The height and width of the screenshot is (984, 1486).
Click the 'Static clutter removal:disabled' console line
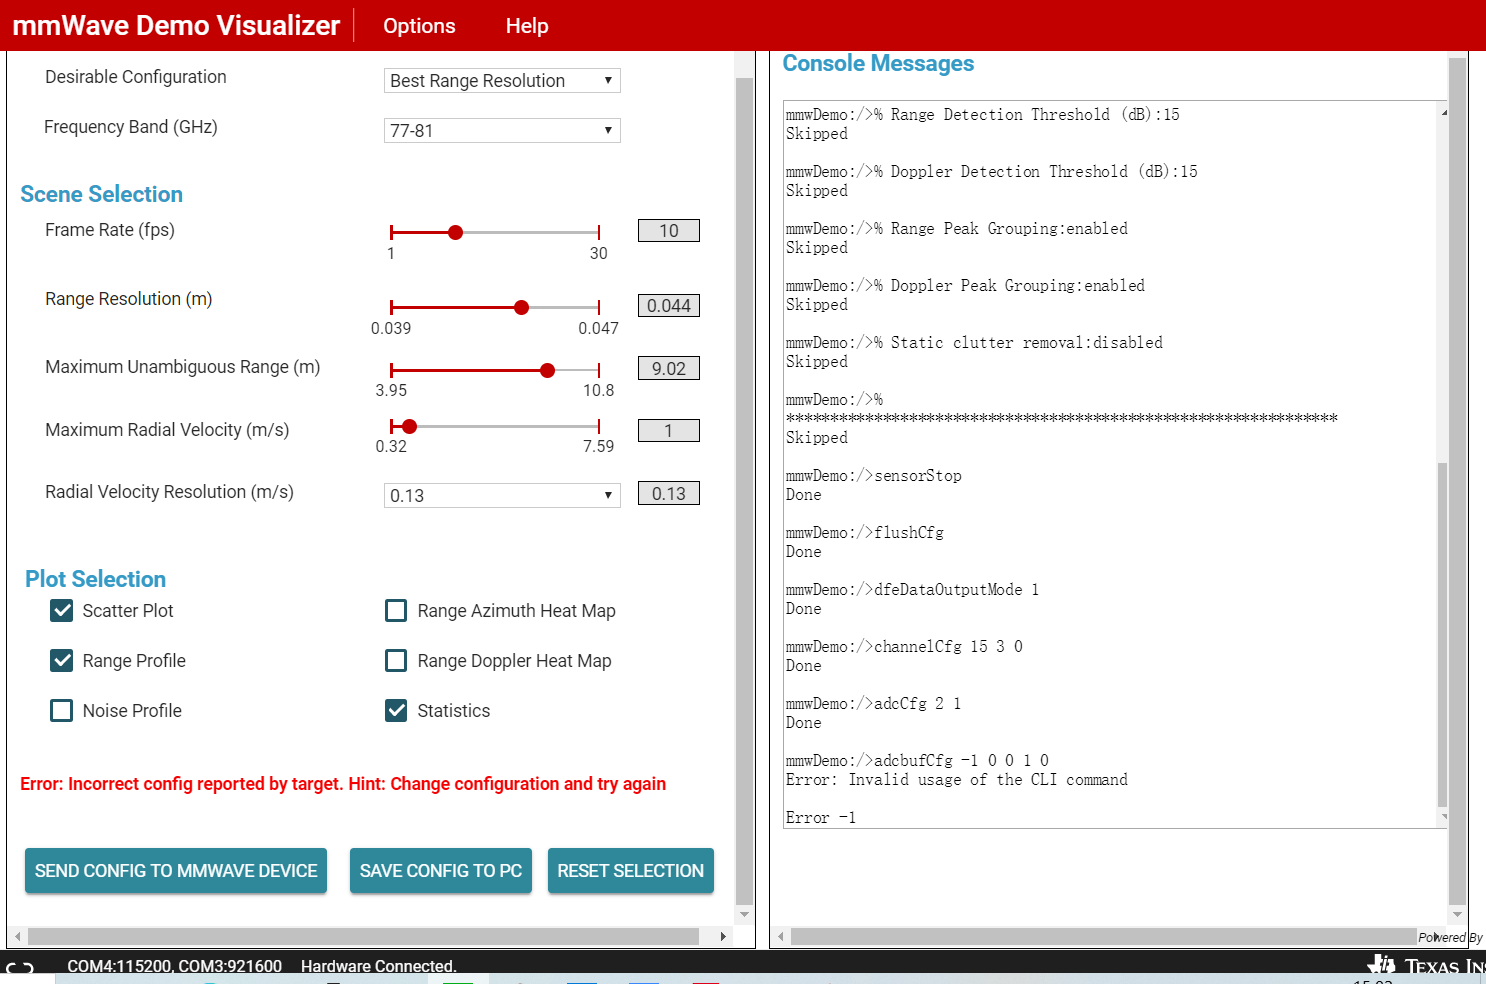tap(975, 343)
